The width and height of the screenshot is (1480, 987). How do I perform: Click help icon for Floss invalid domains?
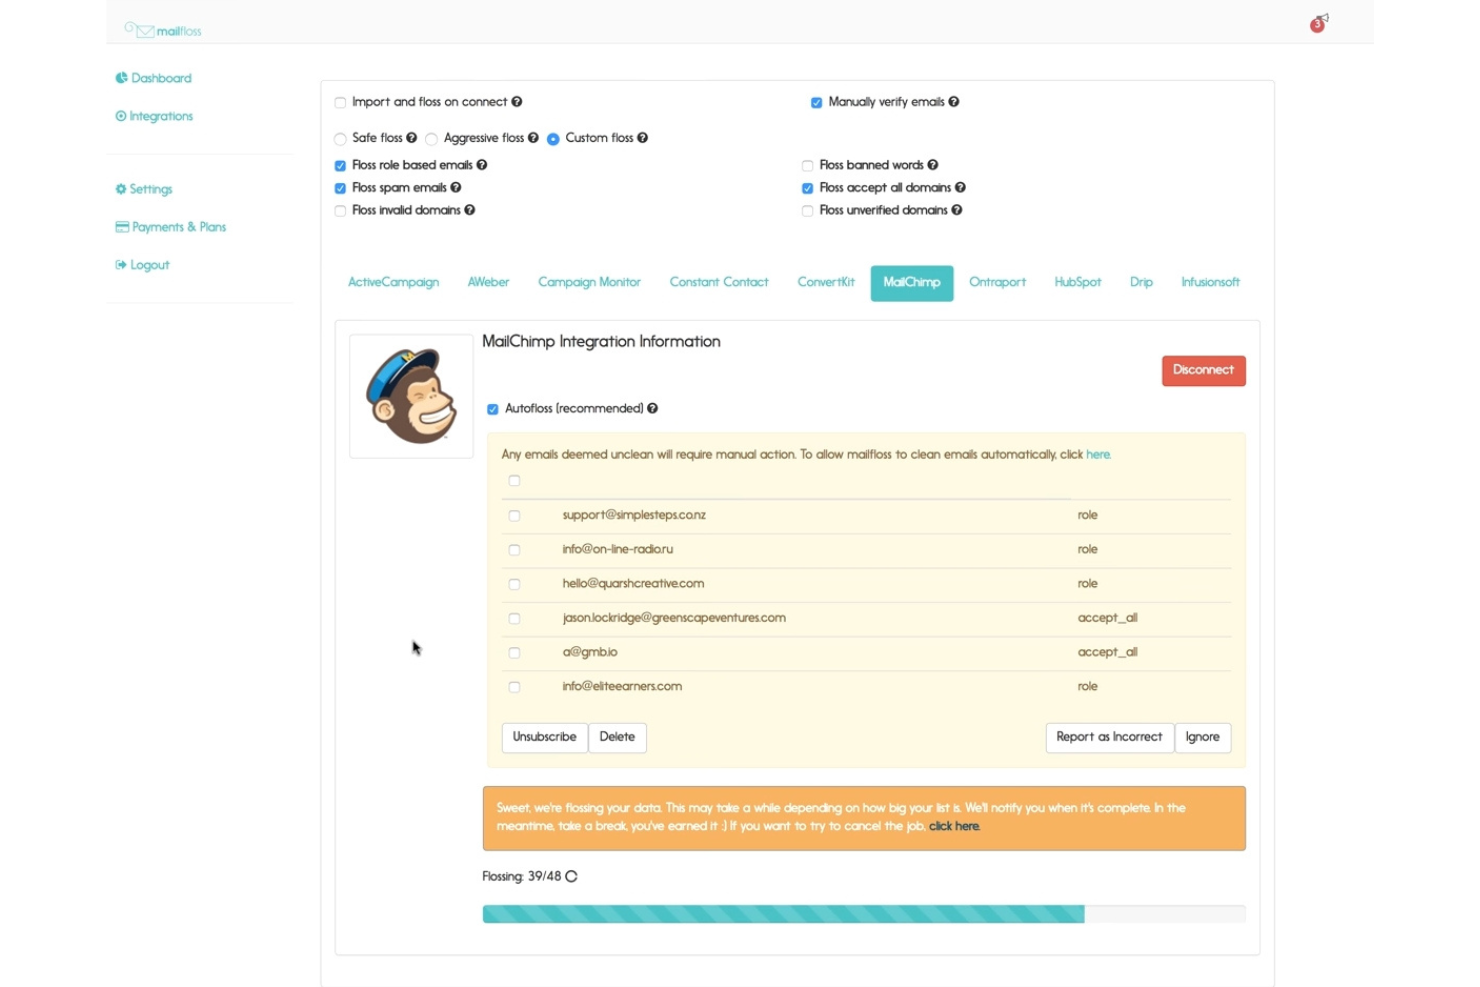470,210
